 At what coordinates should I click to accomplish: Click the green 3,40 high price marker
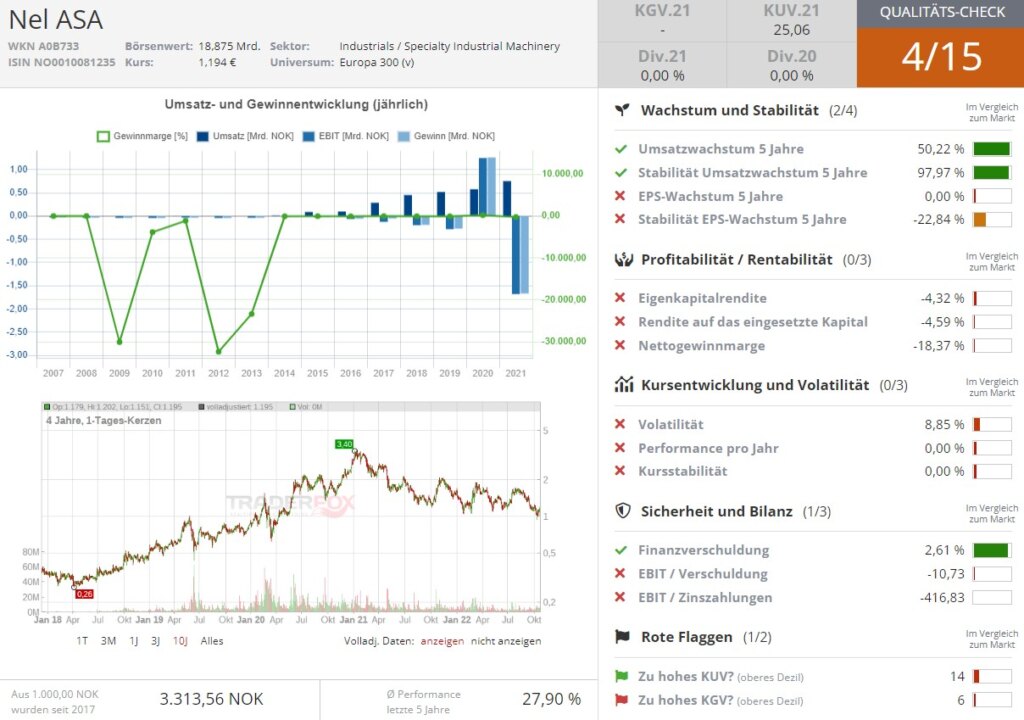pos(344,444)
